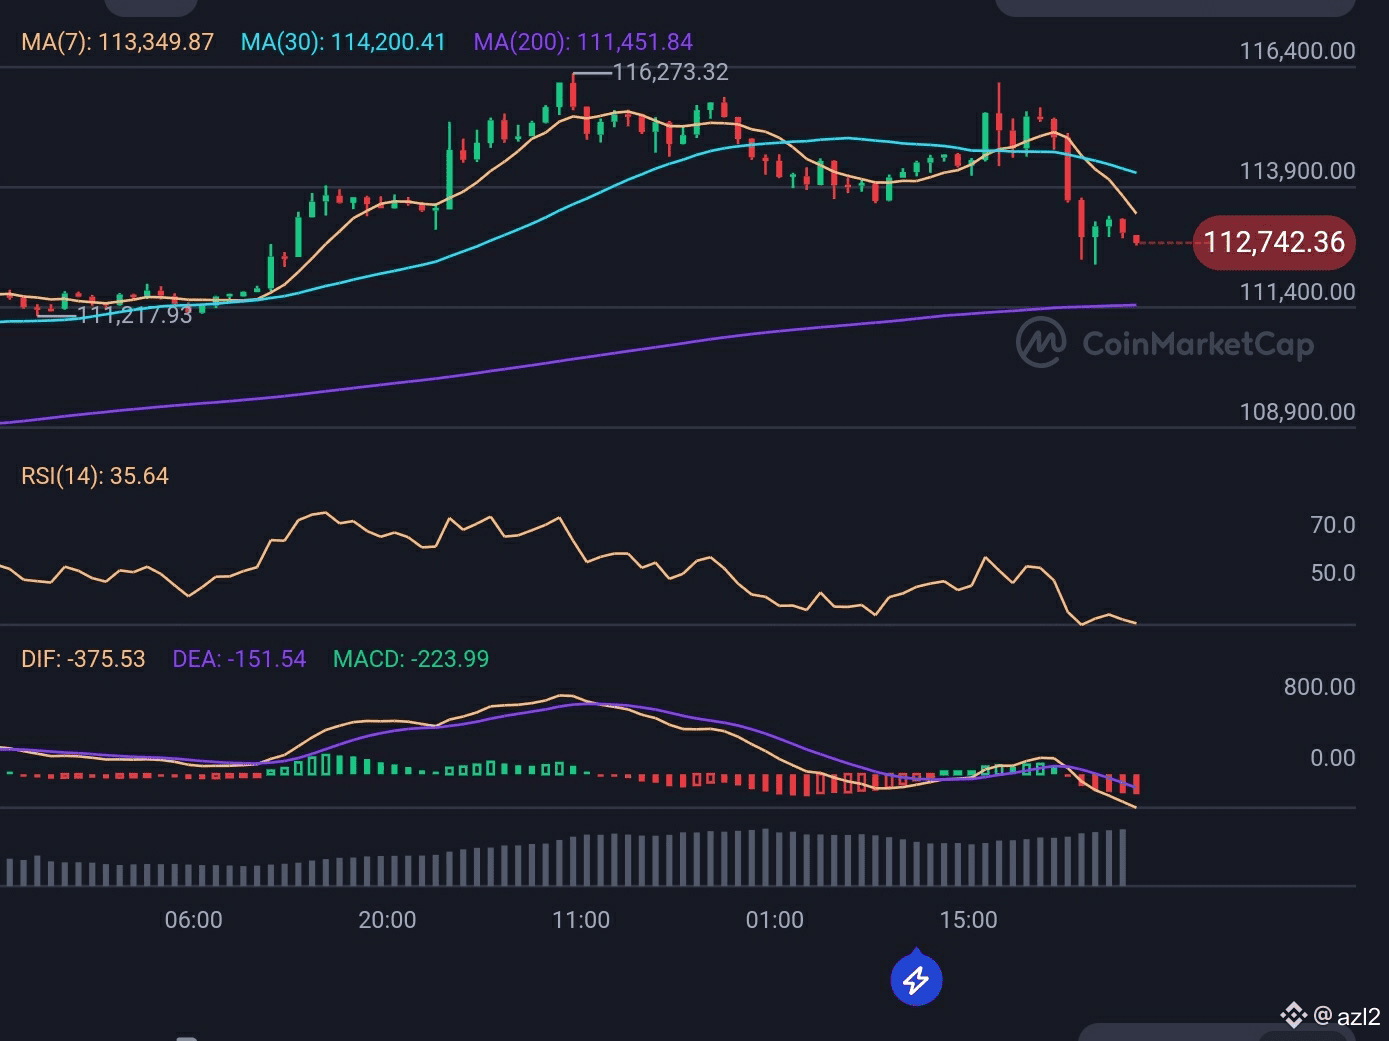This screenshot has height=1041, width=1389.
Task: Click the @ azl2 author handle
Action: click(1347, 1017)
